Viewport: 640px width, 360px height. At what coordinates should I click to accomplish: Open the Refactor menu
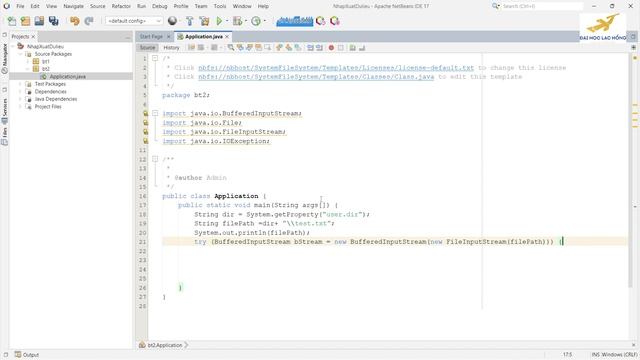tap(121, 6)
